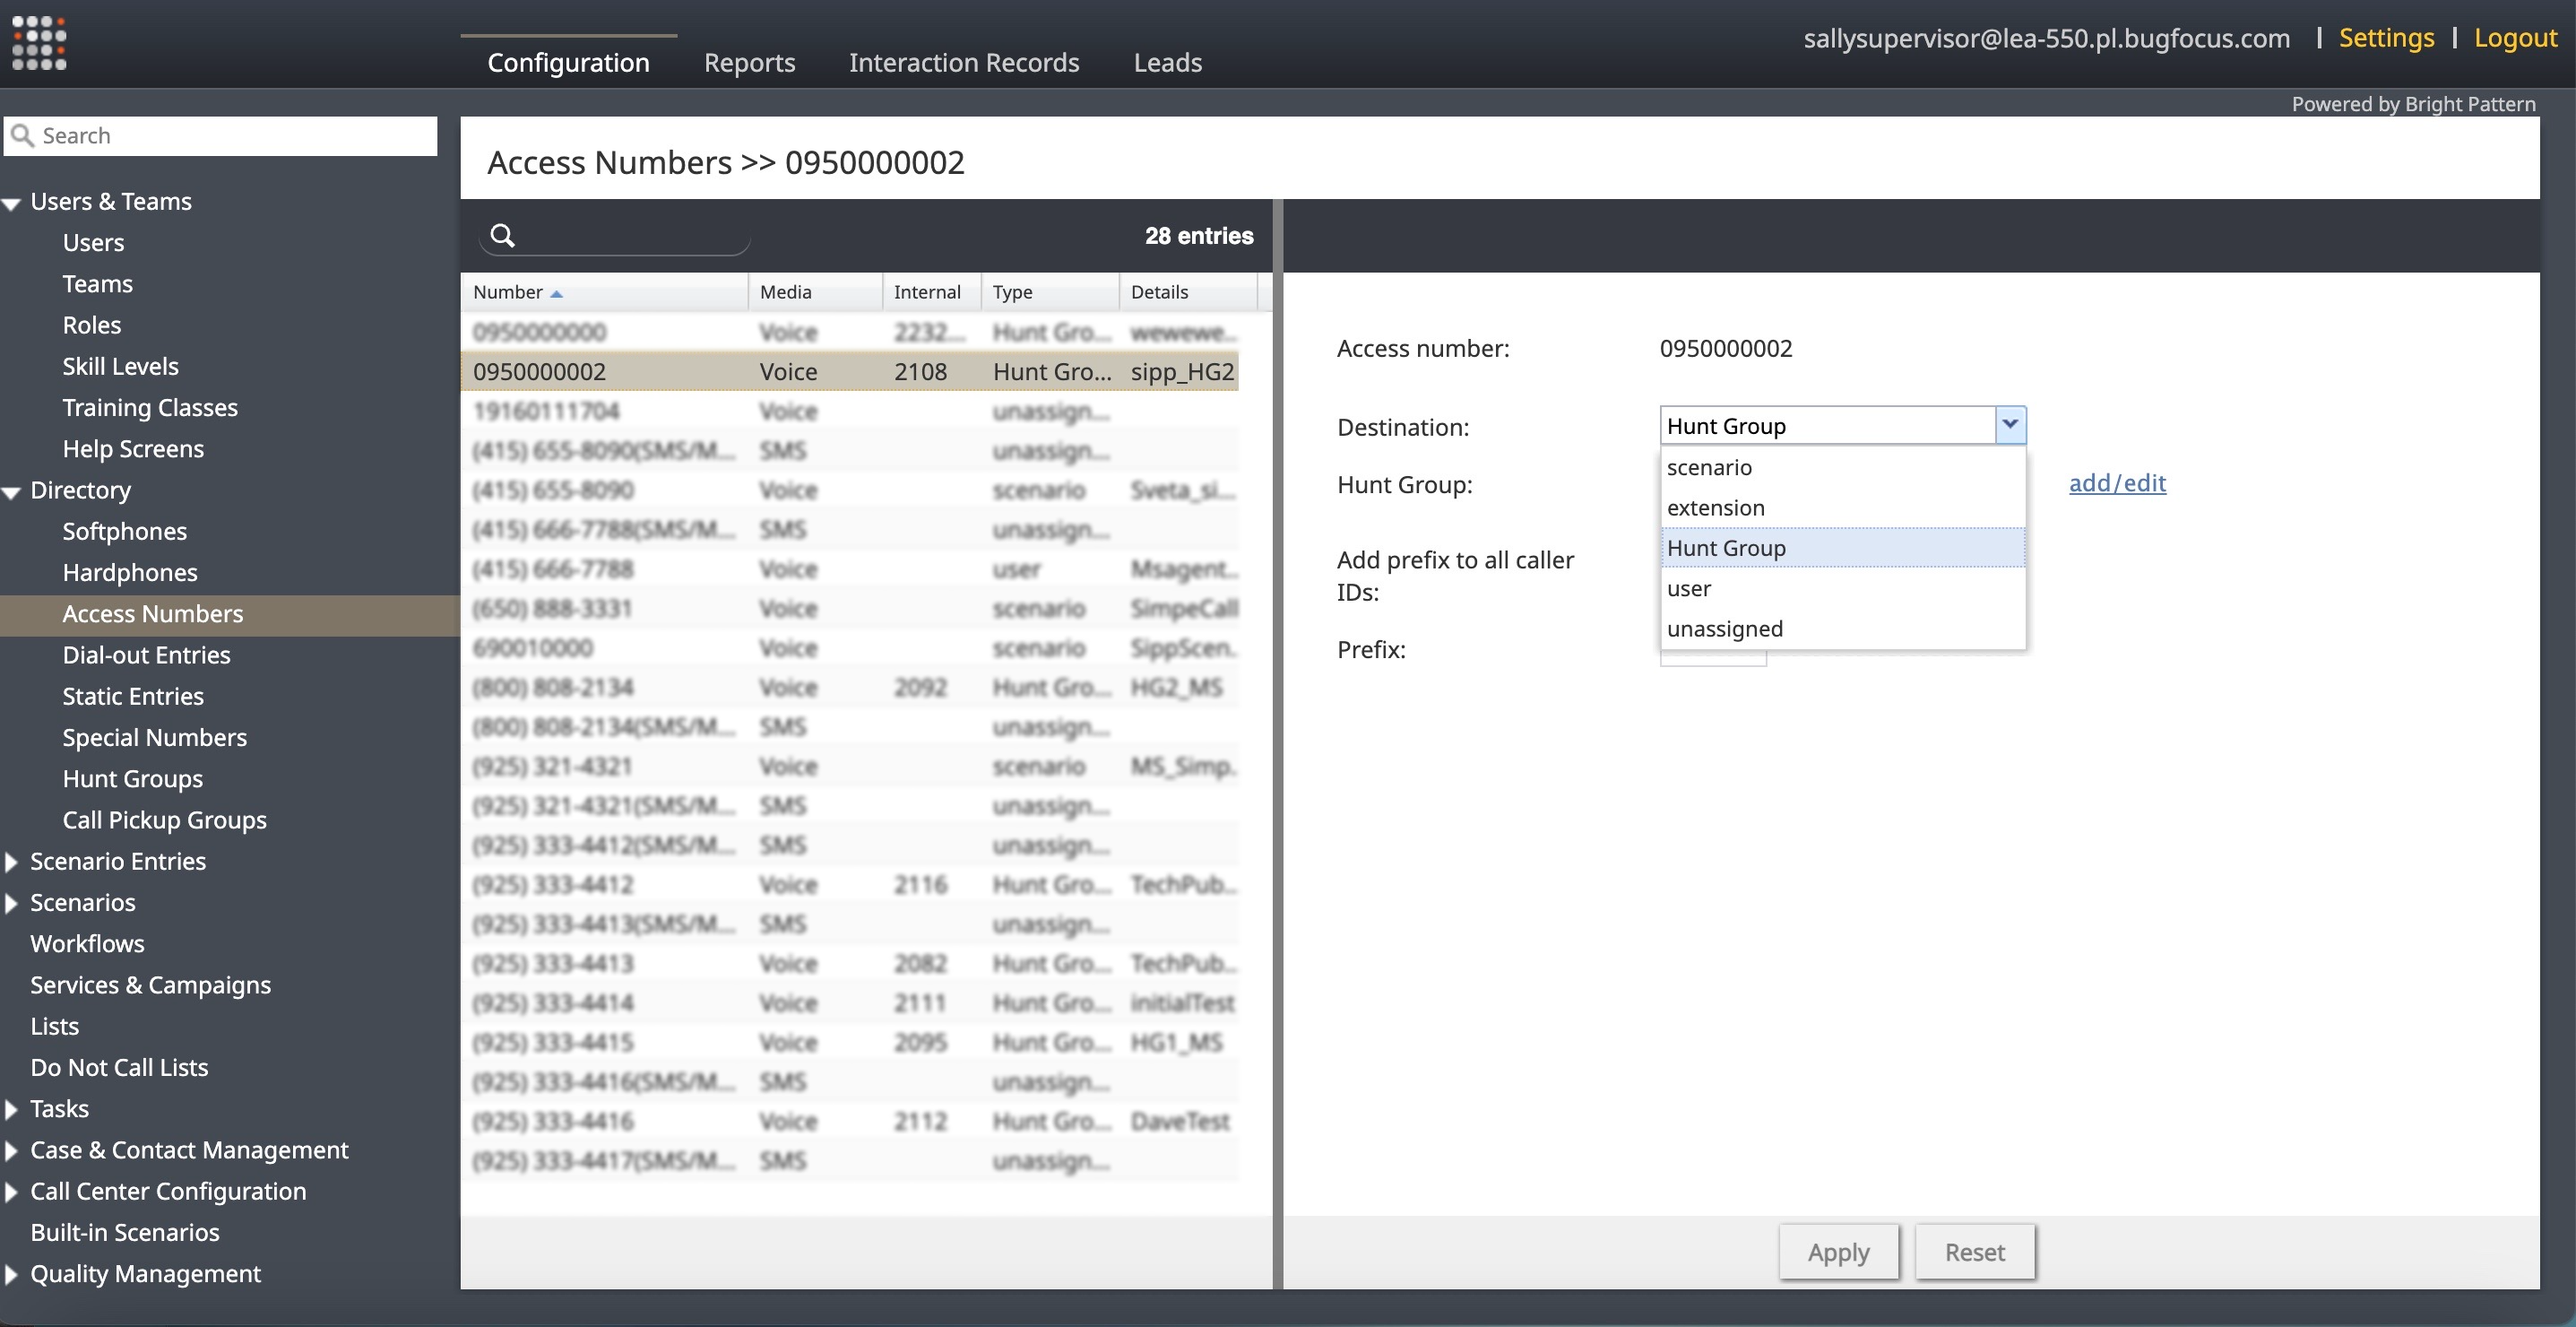Open Softphones in the sidebar
Viewport: 2576px width, 1327px height.
(124, 531)
